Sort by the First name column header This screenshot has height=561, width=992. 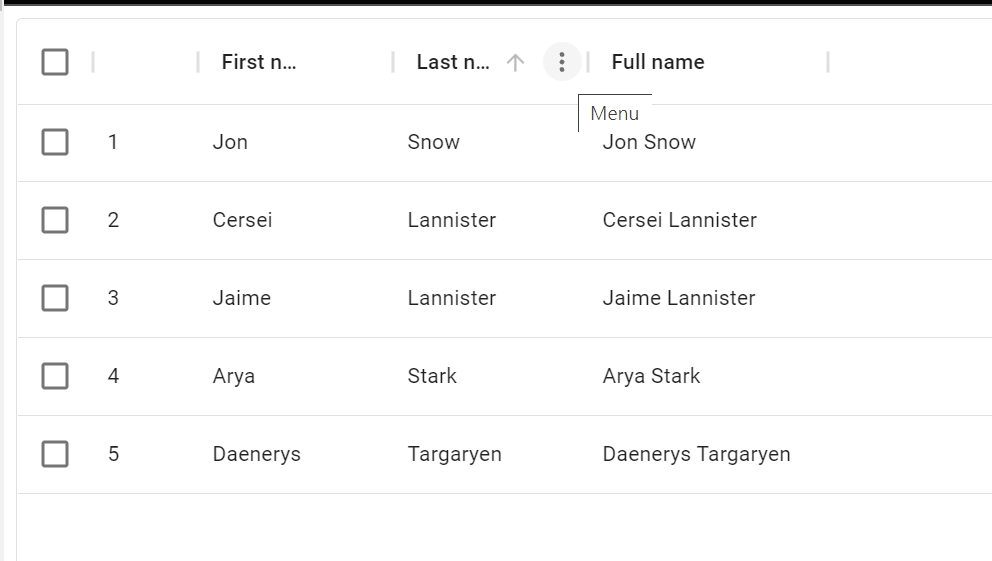pos(259,62)
